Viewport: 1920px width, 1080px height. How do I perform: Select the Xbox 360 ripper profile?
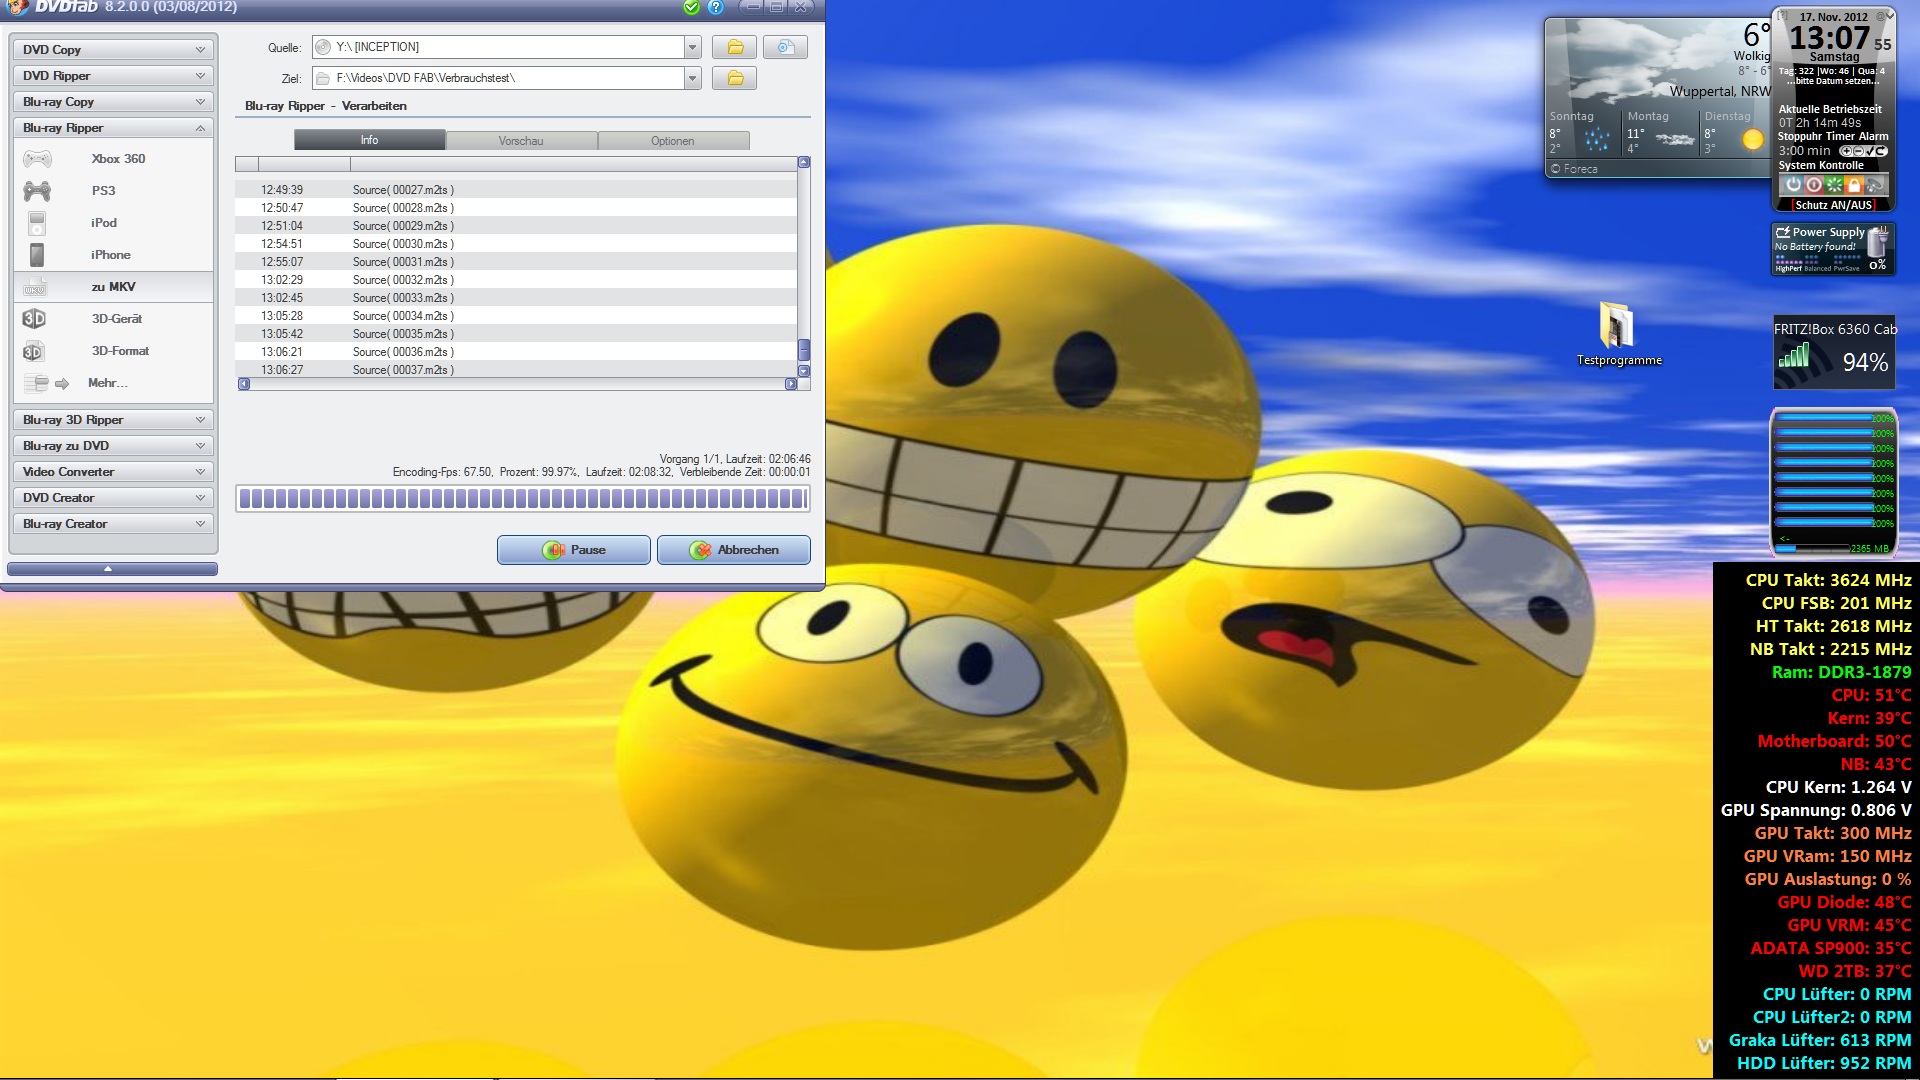117,158
